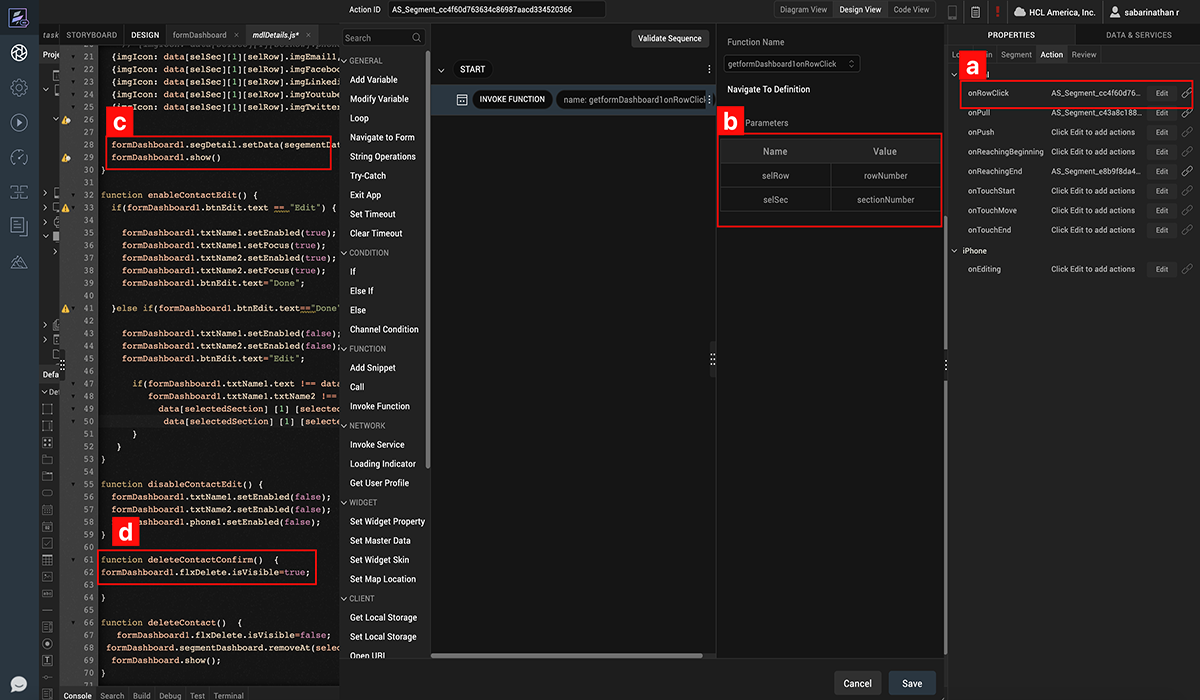Open the DATA & SERVICES tab
The image size is (1200, 700).
point(1138,35)
